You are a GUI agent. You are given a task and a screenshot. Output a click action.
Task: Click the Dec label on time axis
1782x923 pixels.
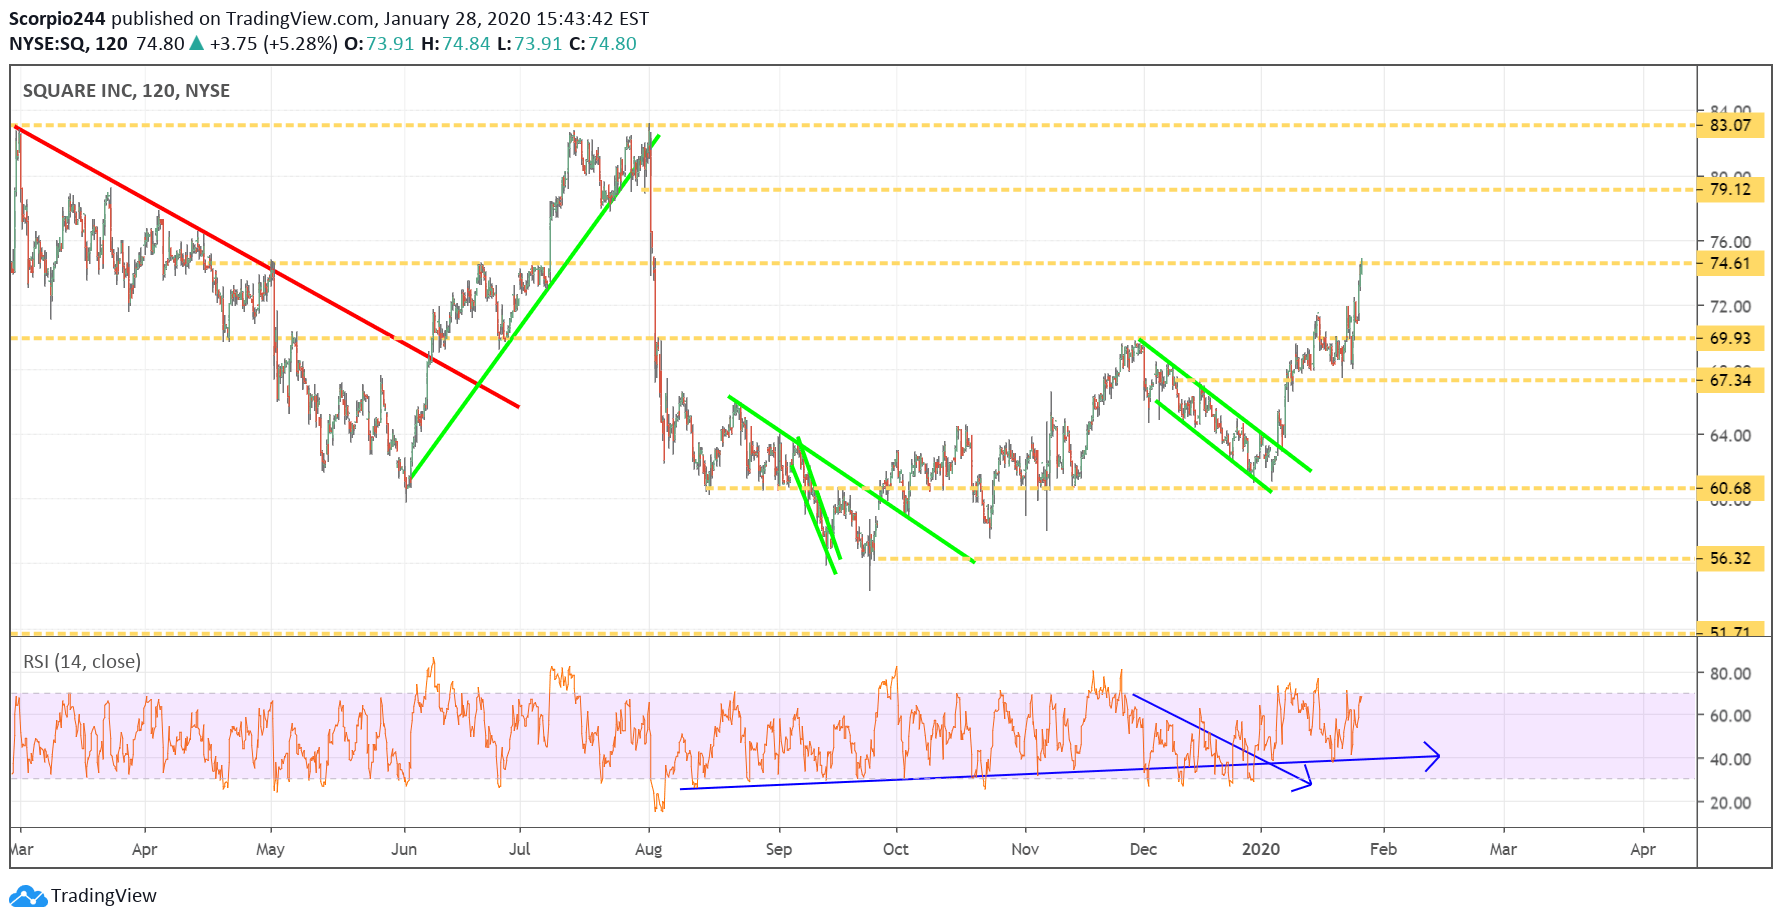coord(1143,849)
